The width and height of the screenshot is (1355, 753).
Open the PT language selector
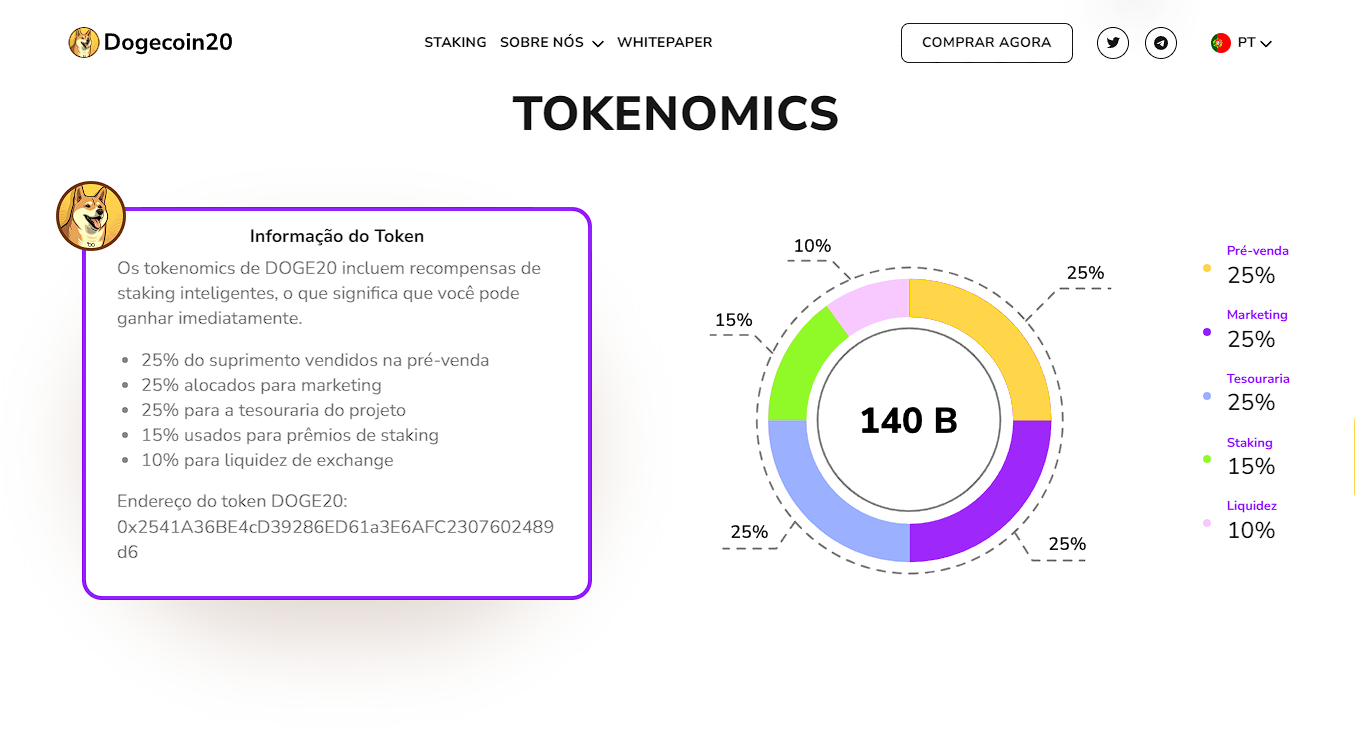coord(1243,43)
